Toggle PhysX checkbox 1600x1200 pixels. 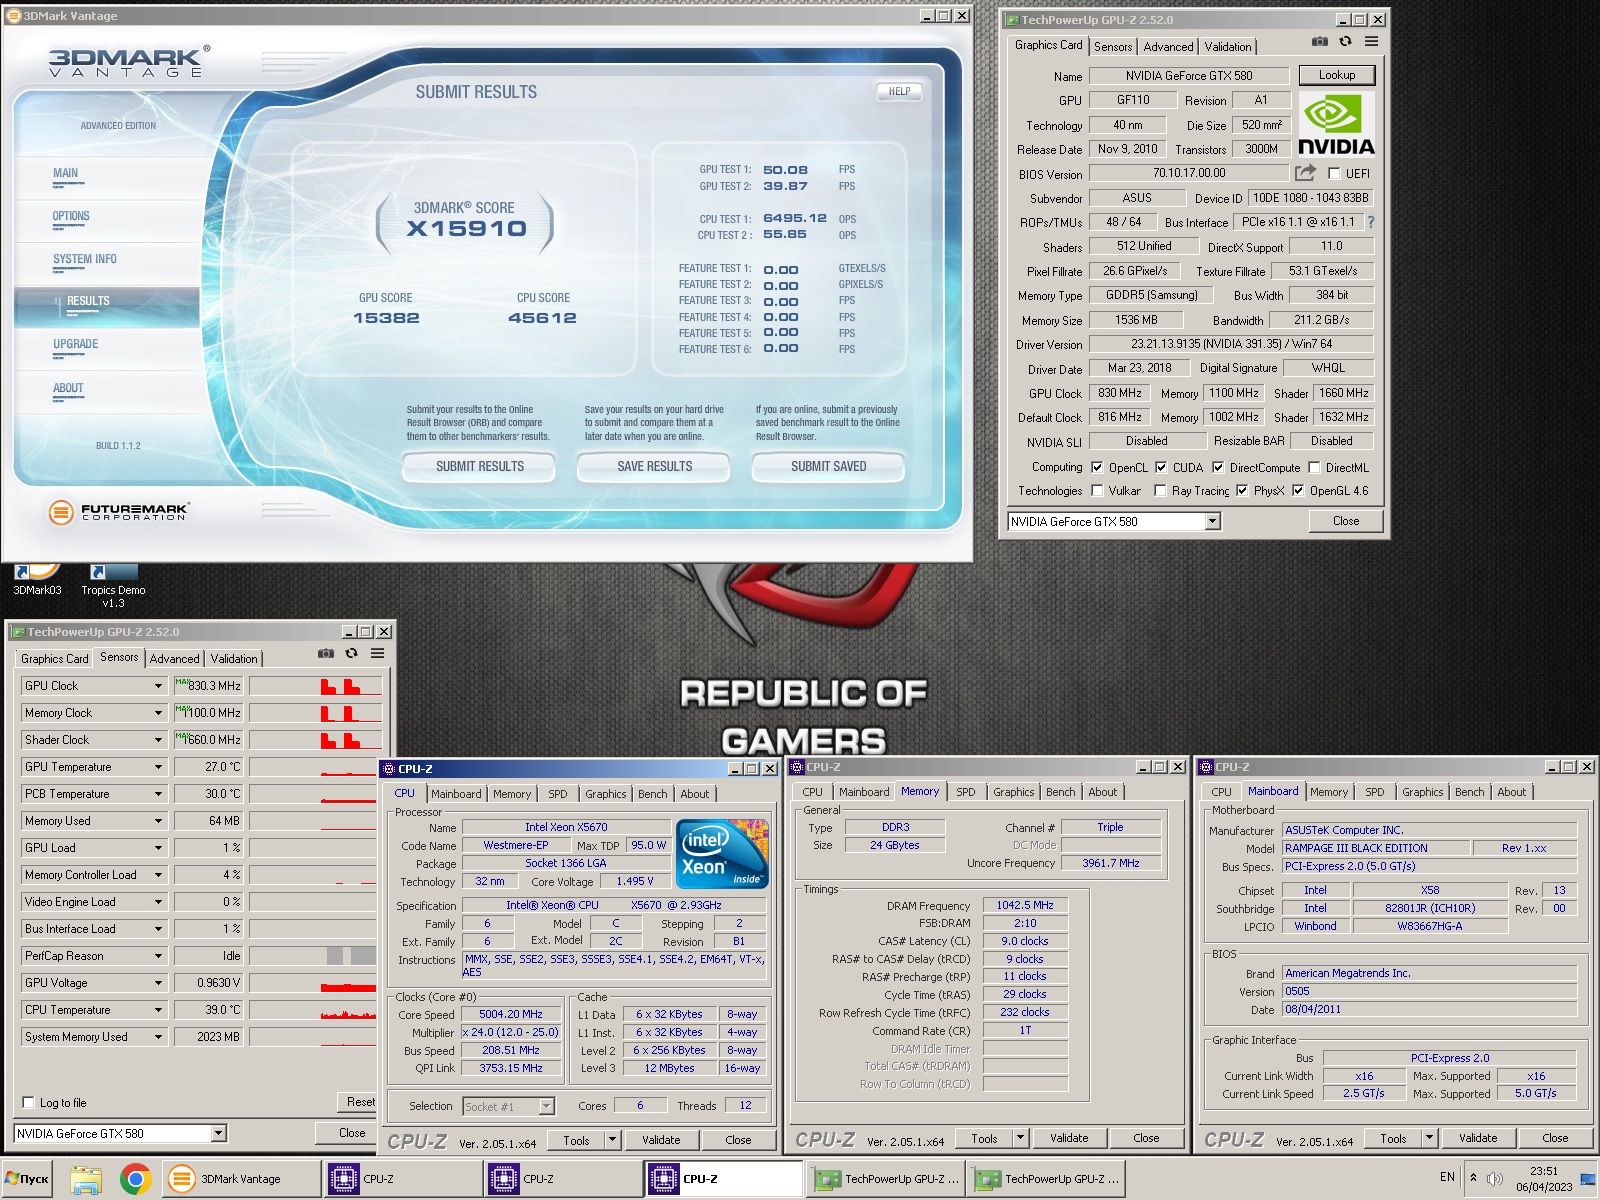pos(1242,490)
